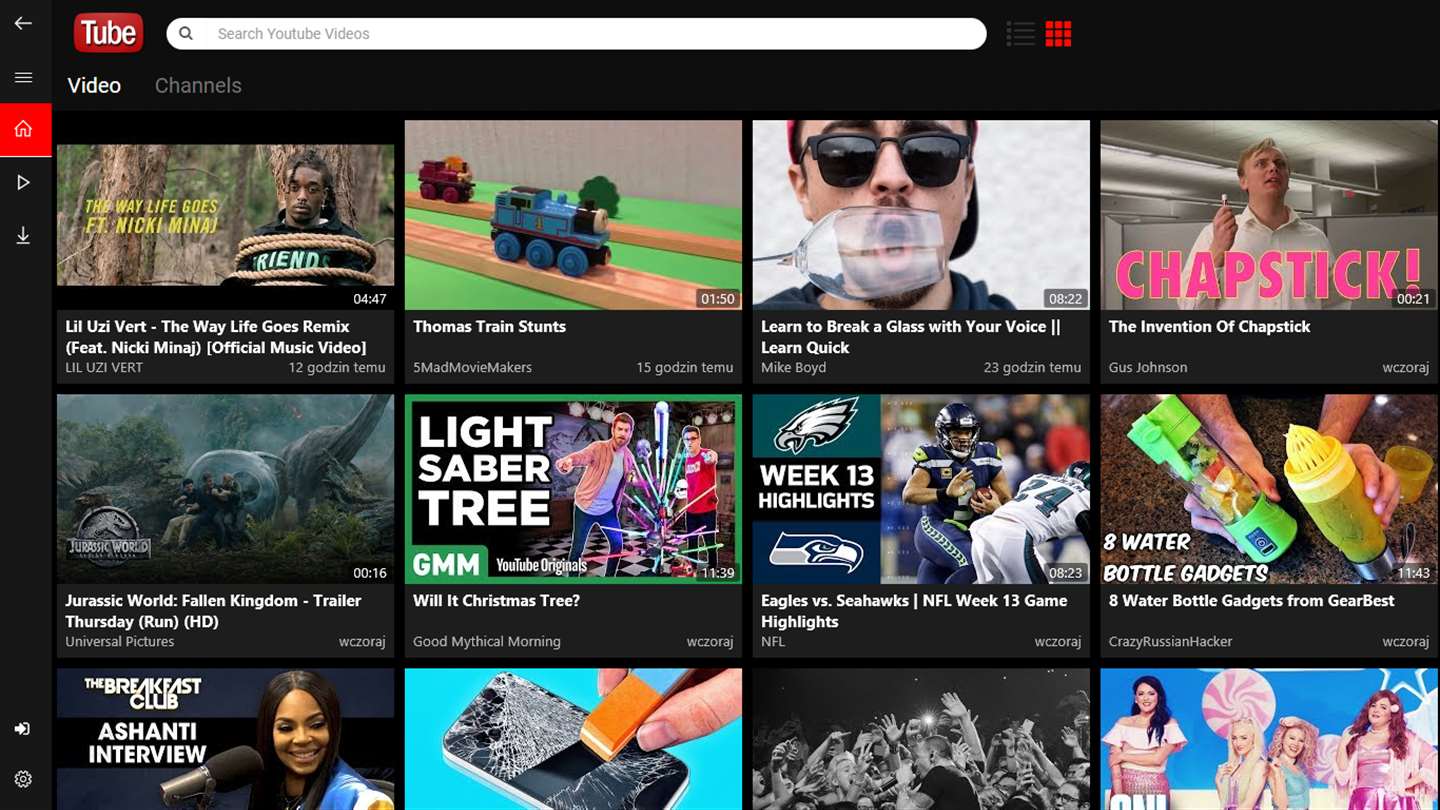This screenshot has width=1440, height=810.
Task: Click the sign-in icon in sidebar
Action: pos(23,729)
